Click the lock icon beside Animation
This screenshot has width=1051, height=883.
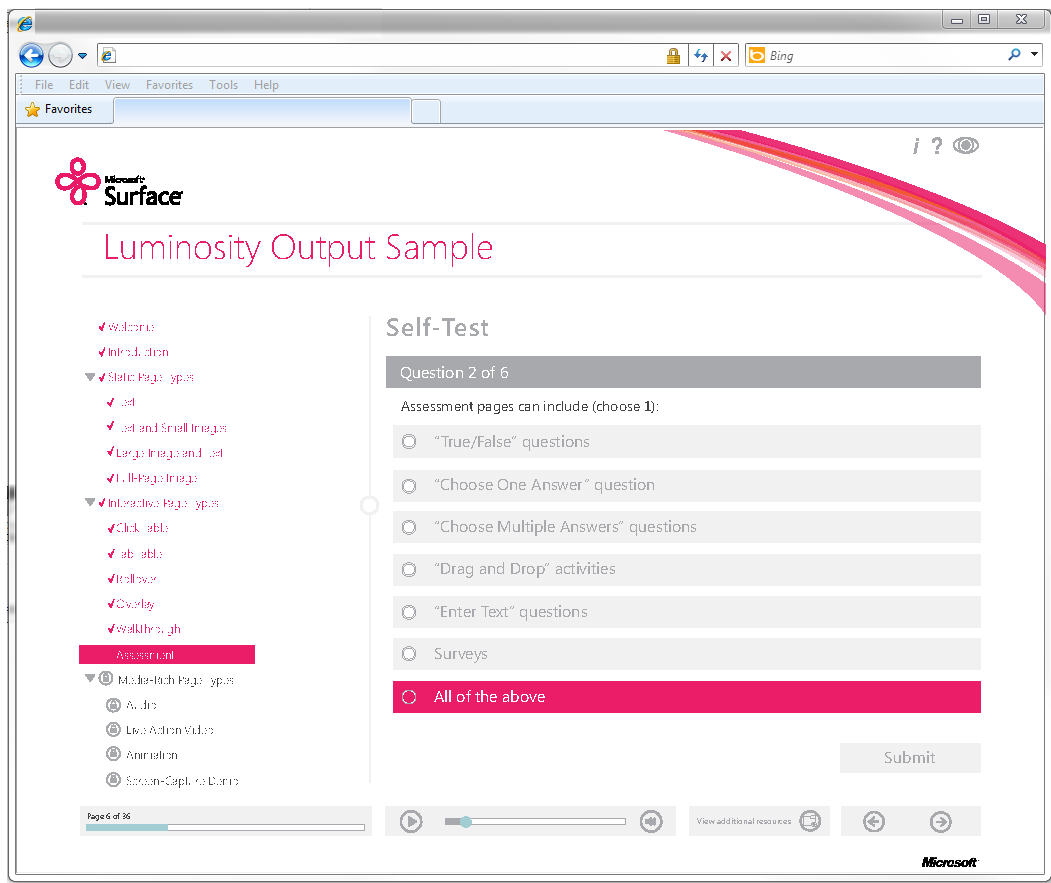pyautogui.click(x=113, y=754)
